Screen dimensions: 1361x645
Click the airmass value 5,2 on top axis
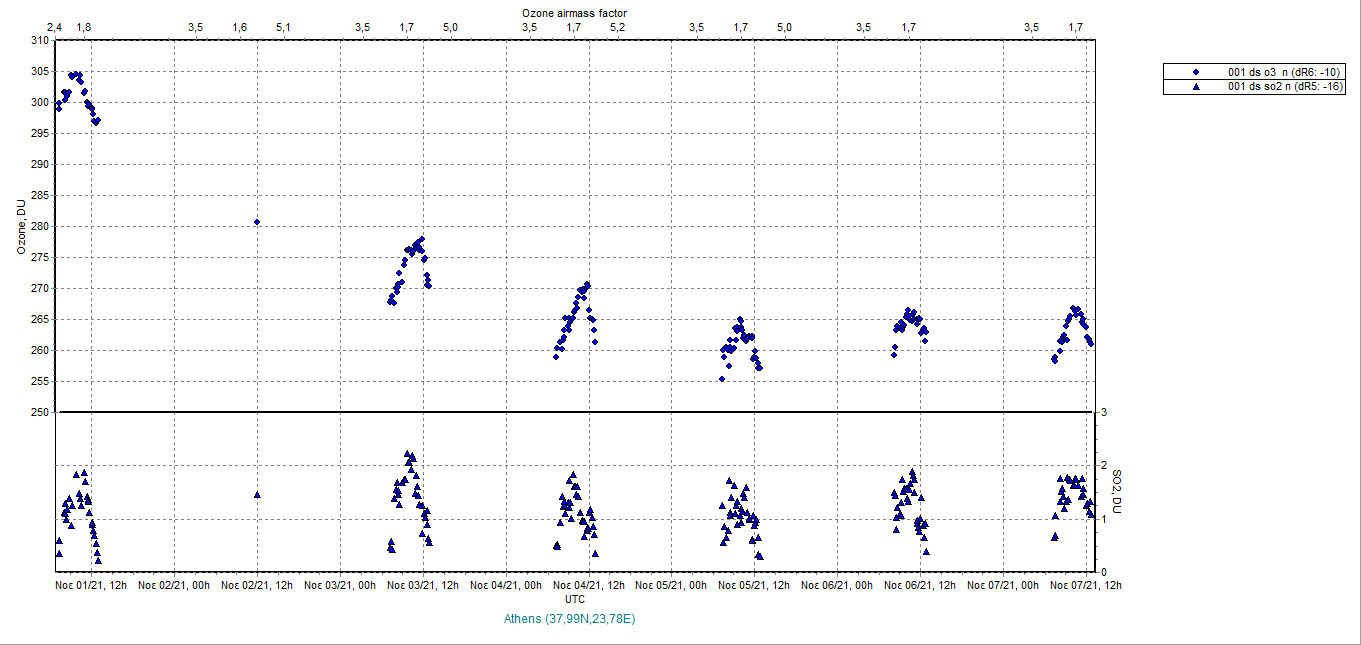(x=618, y=27)
